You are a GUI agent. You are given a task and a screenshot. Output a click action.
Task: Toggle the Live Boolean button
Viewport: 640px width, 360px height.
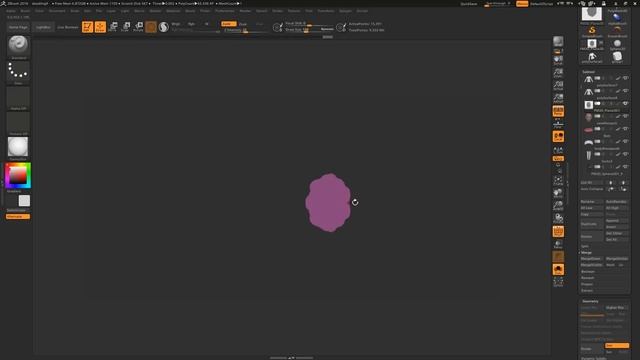68,27
